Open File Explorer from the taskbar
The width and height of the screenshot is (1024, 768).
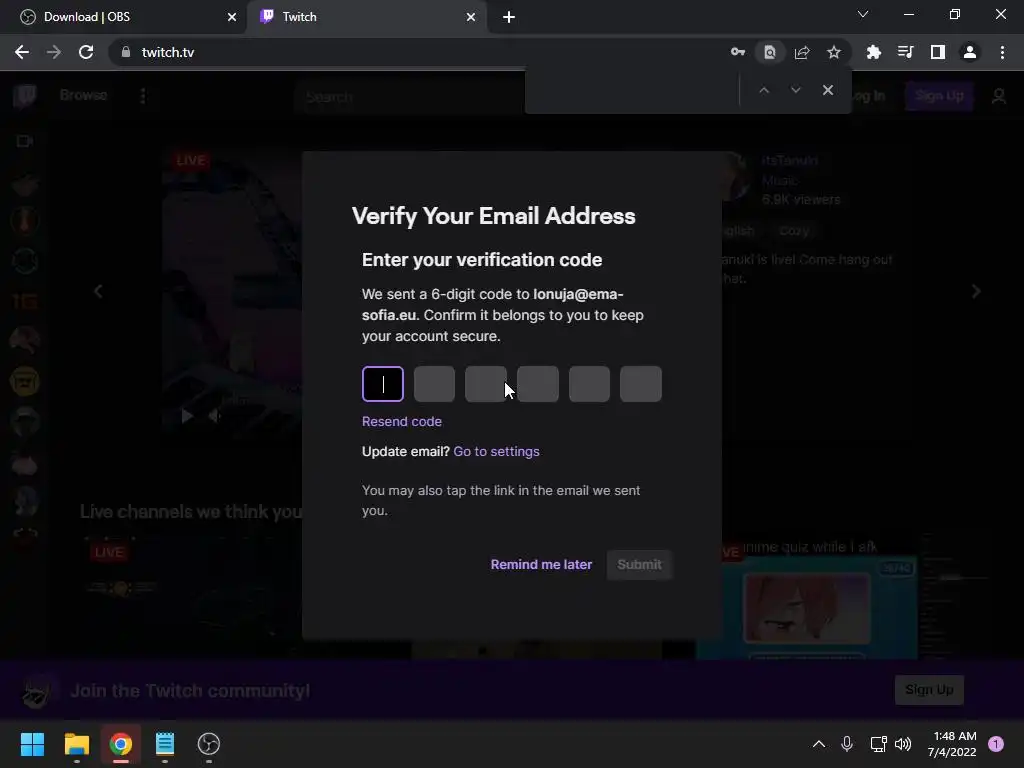(76, 744)
